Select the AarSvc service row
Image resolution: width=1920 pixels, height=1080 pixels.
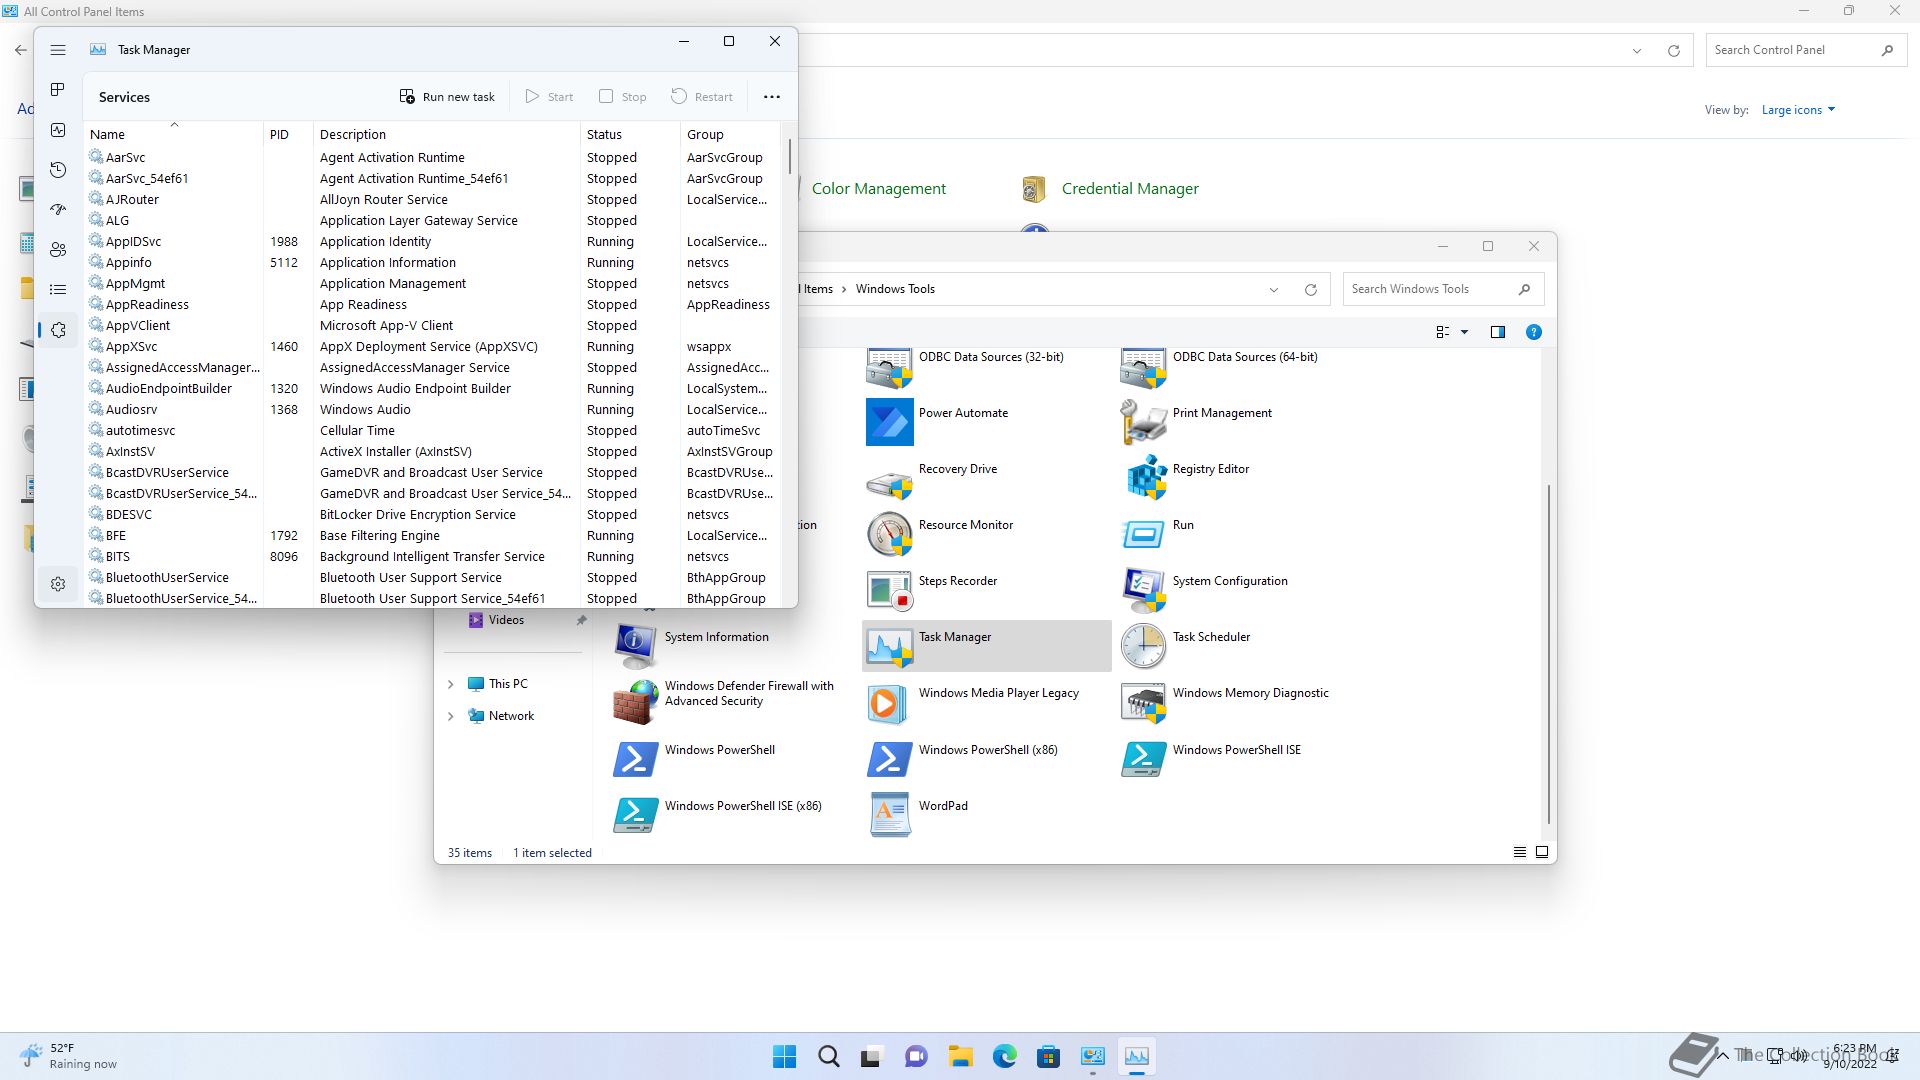[432, 158]
